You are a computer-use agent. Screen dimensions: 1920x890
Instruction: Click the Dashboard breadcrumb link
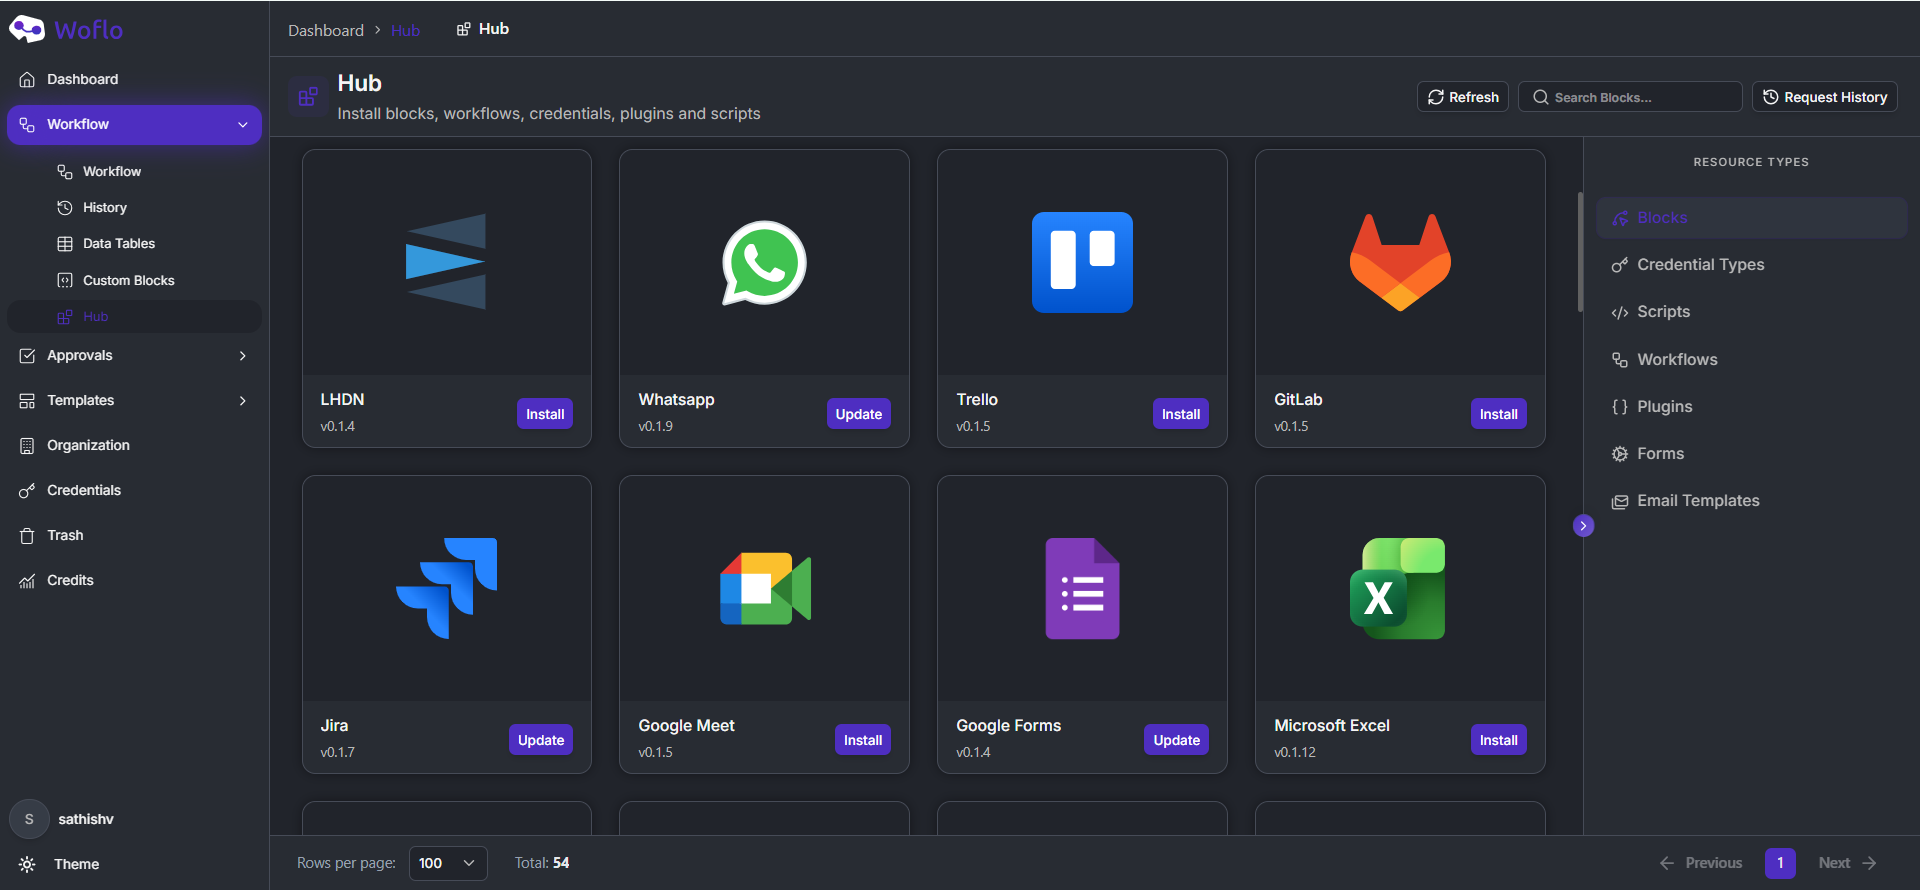tap(326, 30)
